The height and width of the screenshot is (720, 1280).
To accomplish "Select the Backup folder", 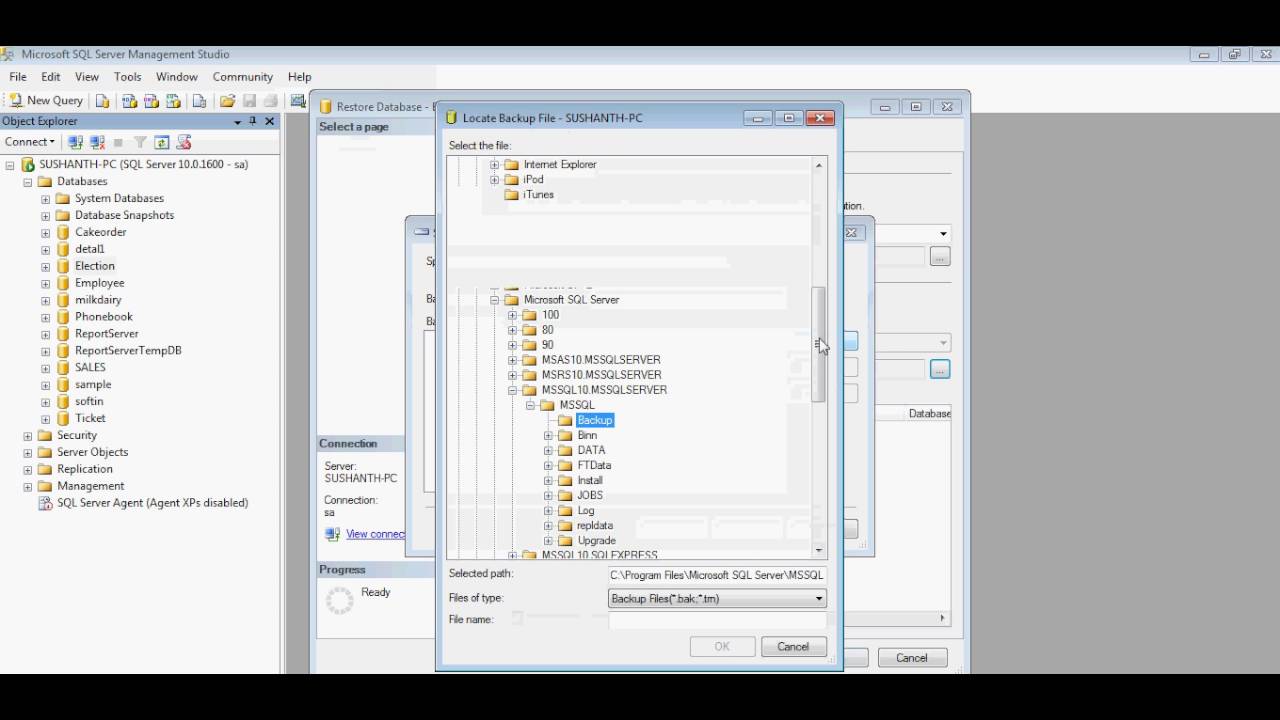I will 595,420.
